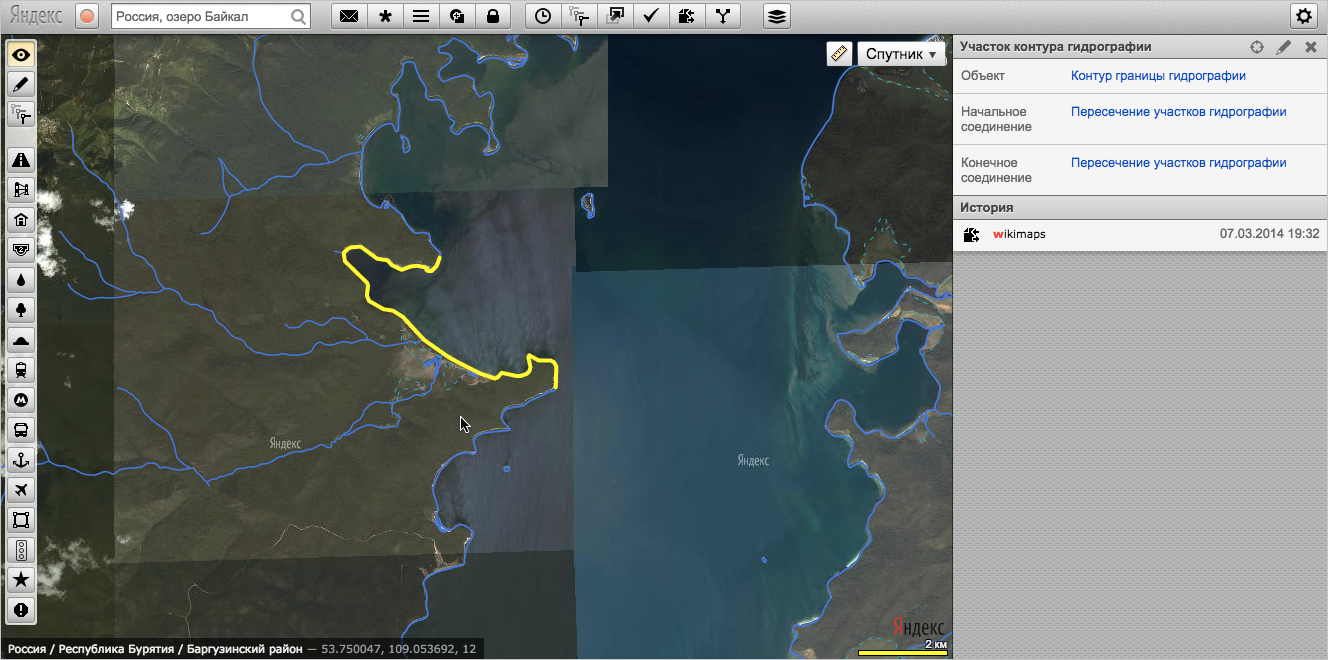1328x660 pixels.
Task: Click the asterisk star toolbar icon
Action: click(385, 16)
